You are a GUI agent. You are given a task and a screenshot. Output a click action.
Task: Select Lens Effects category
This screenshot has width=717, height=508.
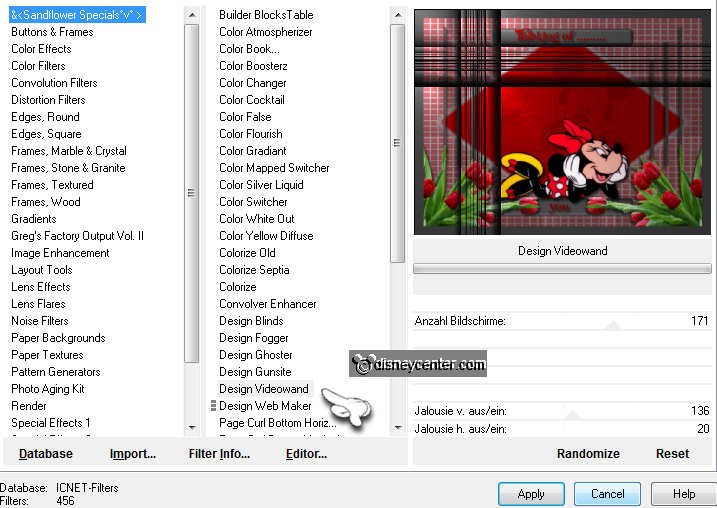[x=41, y=287]
